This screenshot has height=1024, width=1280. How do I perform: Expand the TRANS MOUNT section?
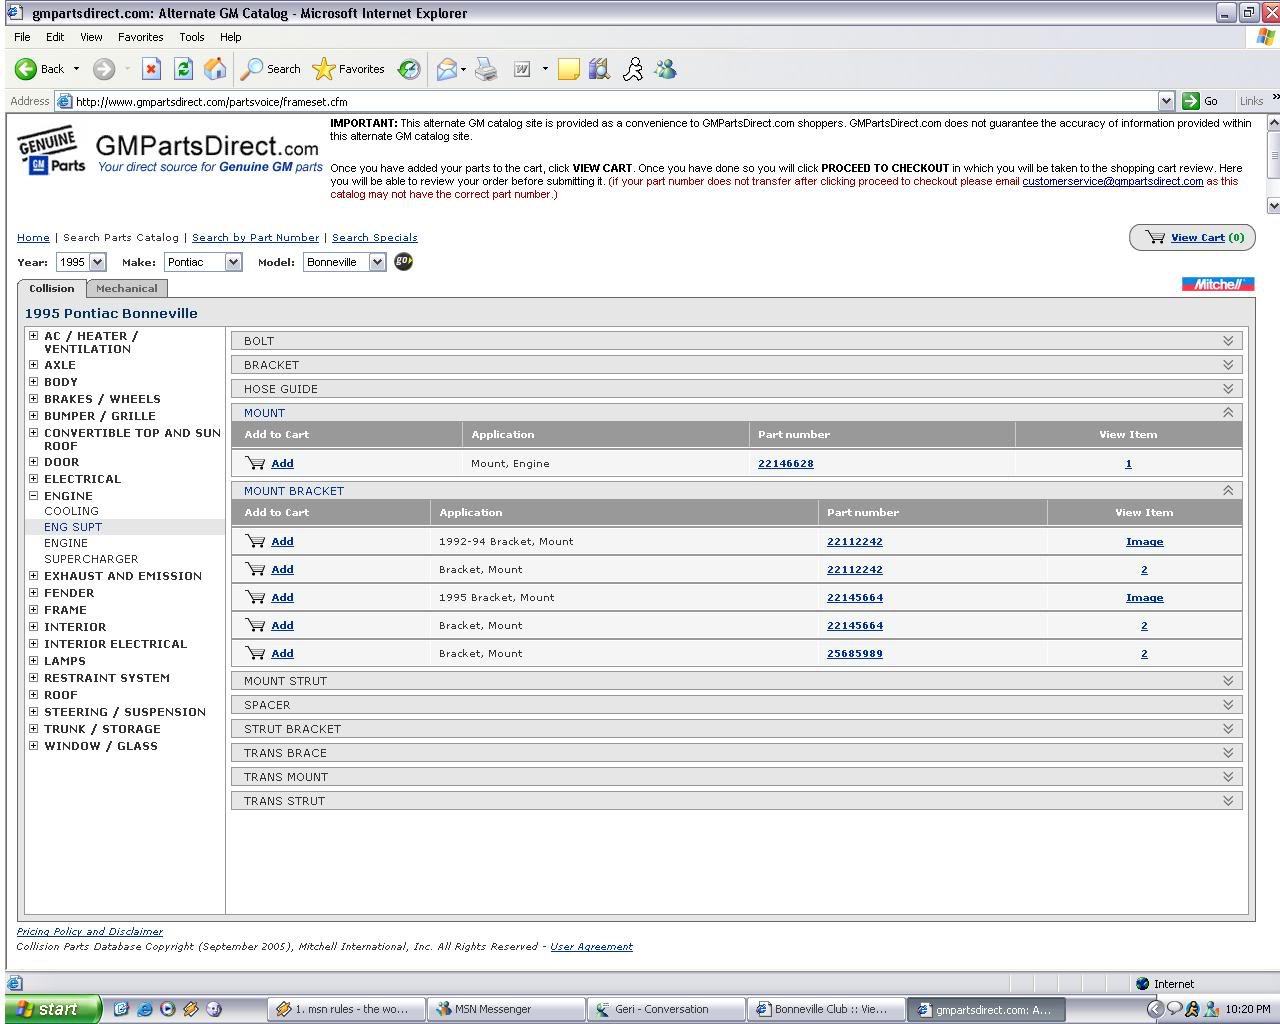pos(1228,777)
